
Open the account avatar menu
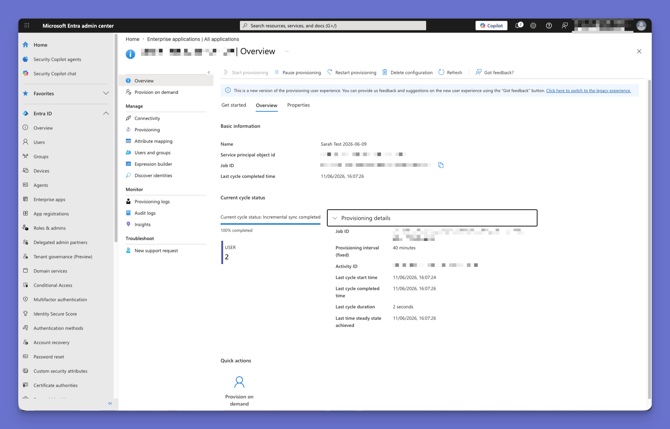pyautogui.click(x=641, y=26)
